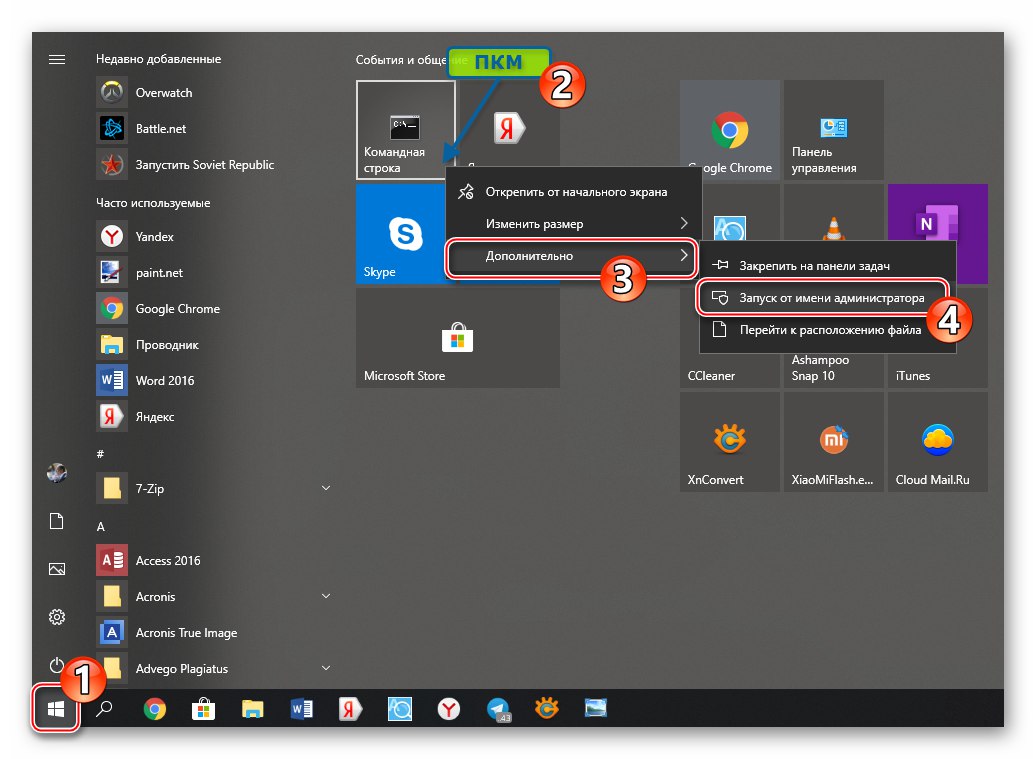1036x759 pixels.
Task: Open the Cloud Mail.Ru tile
Action: (x=937, y=441)
